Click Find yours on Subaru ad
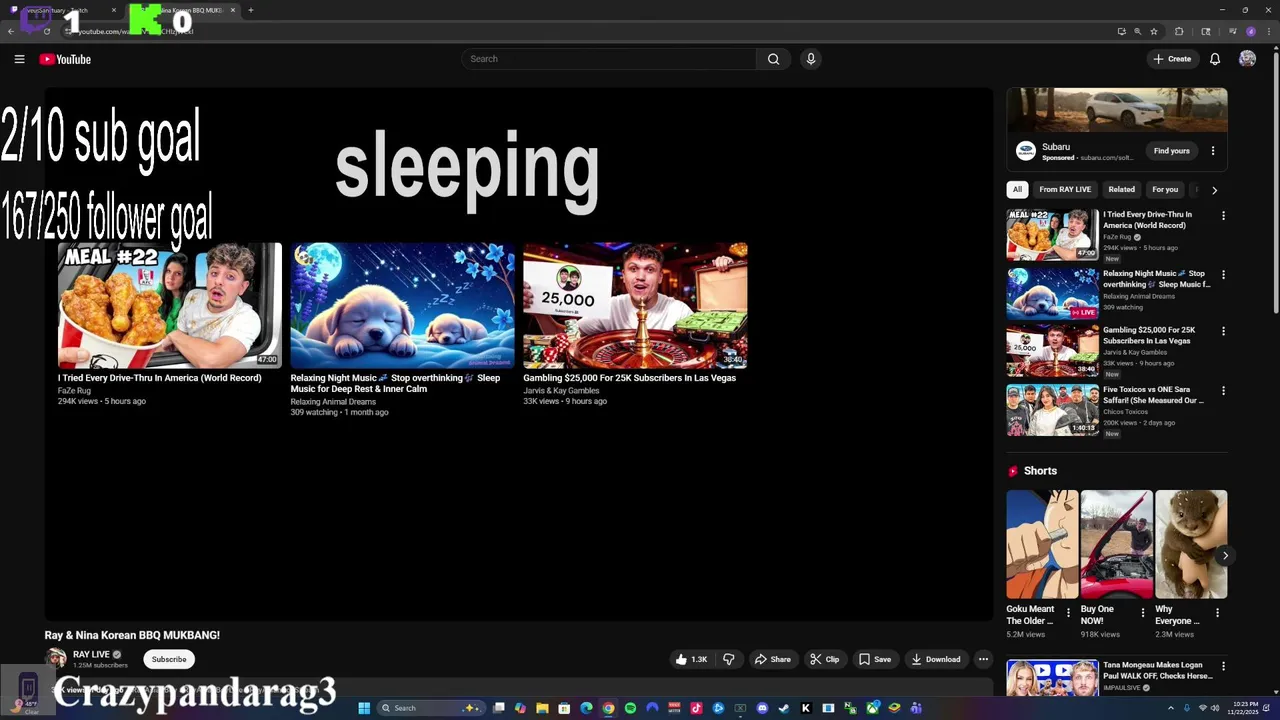Viewport: 1280px width, 720px height. 1172,151
